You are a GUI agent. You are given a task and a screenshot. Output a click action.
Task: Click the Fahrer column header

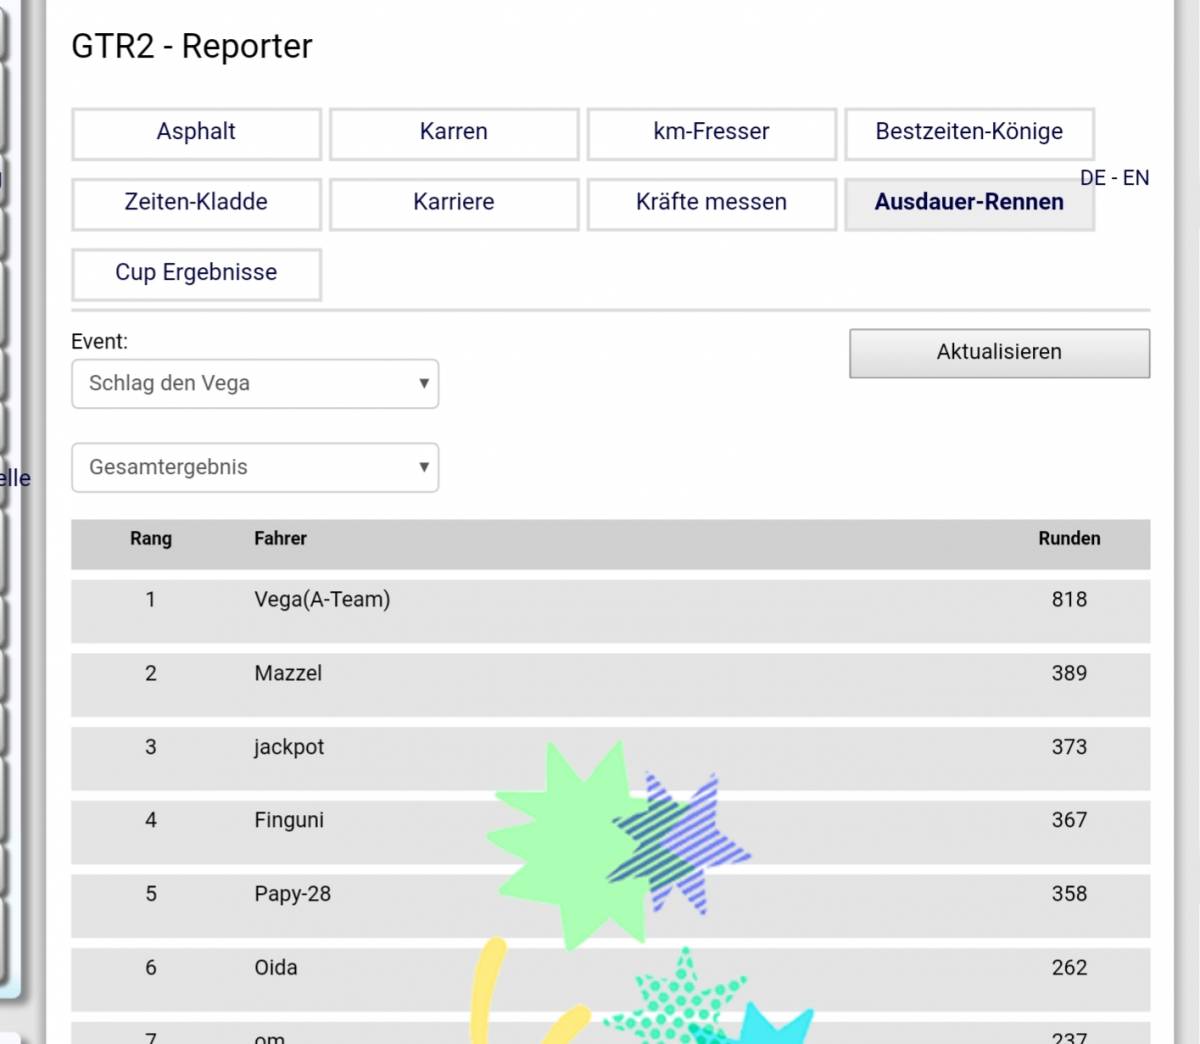280,539
